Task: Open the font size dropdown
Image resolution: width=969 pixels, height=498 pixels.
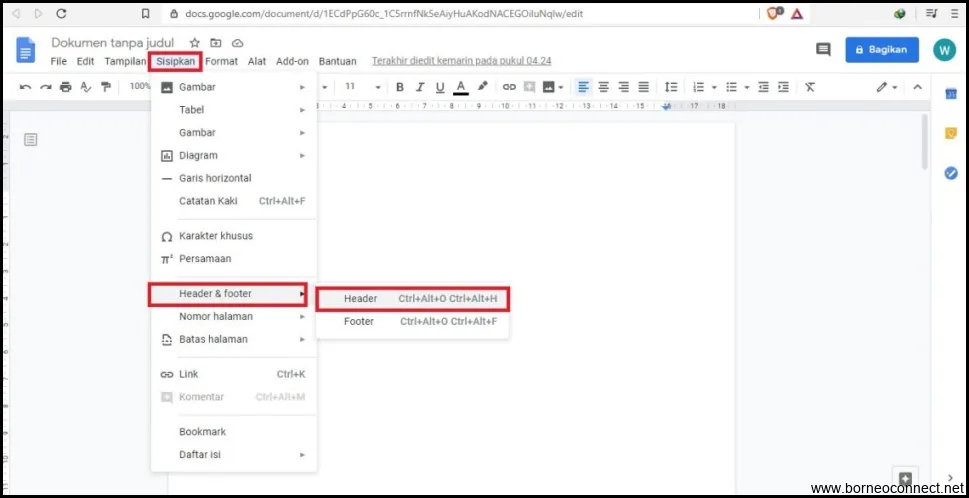Action: point(363,87)
